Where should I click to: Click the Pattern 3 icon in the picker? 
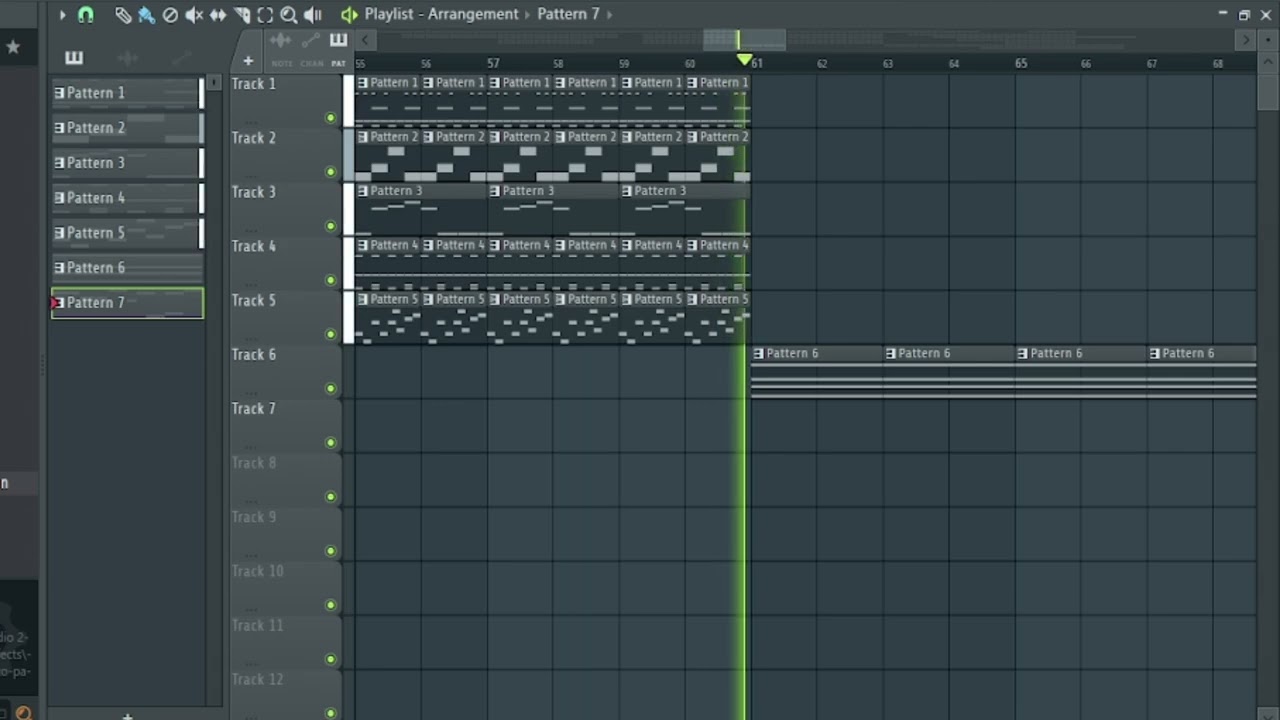59,163
